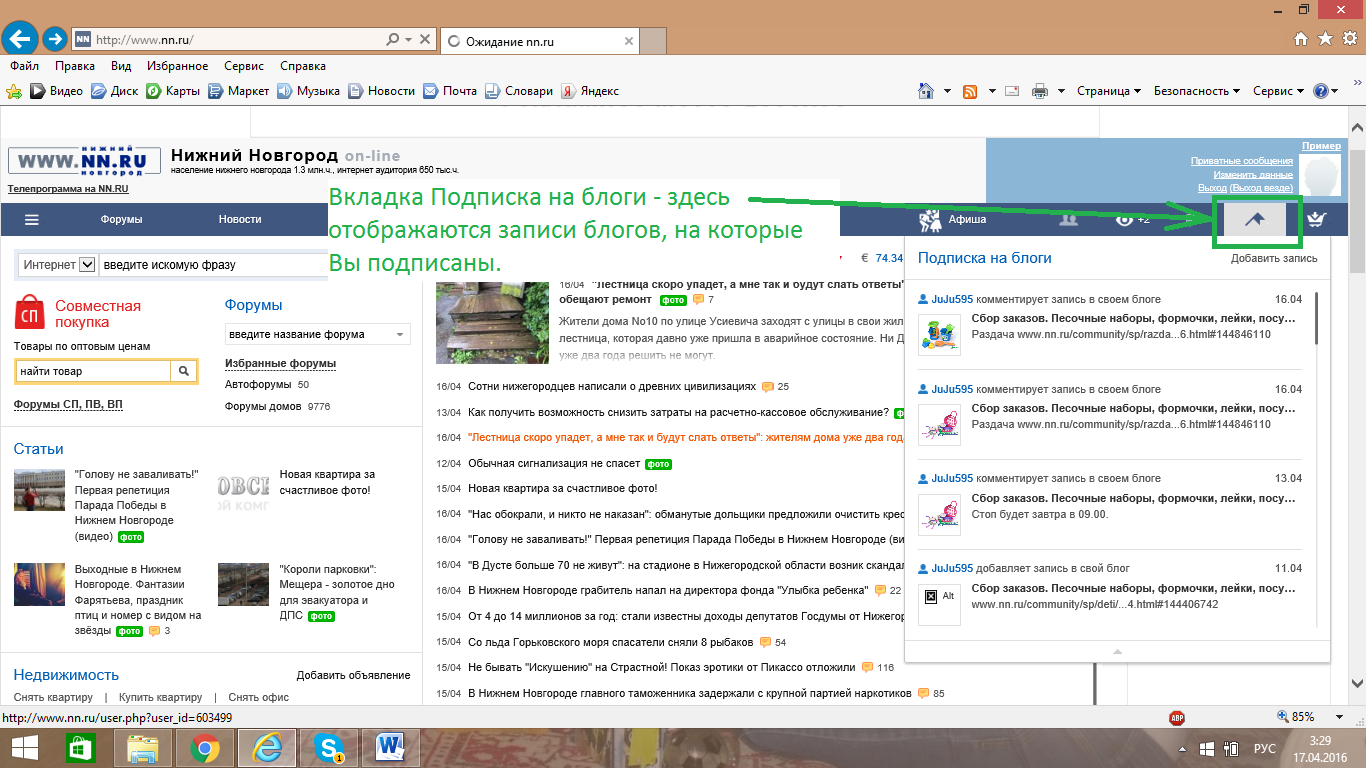Image resolution: width=1366 pixels, height=768 pixels.
Task: Open the address bar search dropdown arrow
Action: [408, 40]
